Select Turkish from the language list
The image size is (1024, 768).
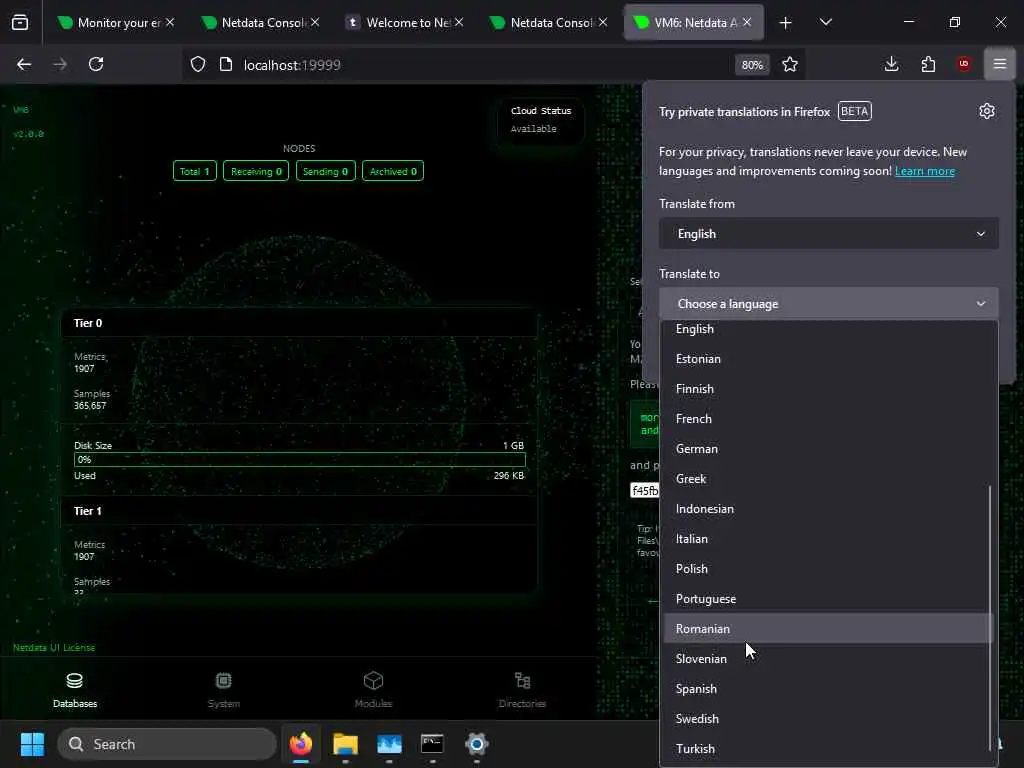[826, 749]
